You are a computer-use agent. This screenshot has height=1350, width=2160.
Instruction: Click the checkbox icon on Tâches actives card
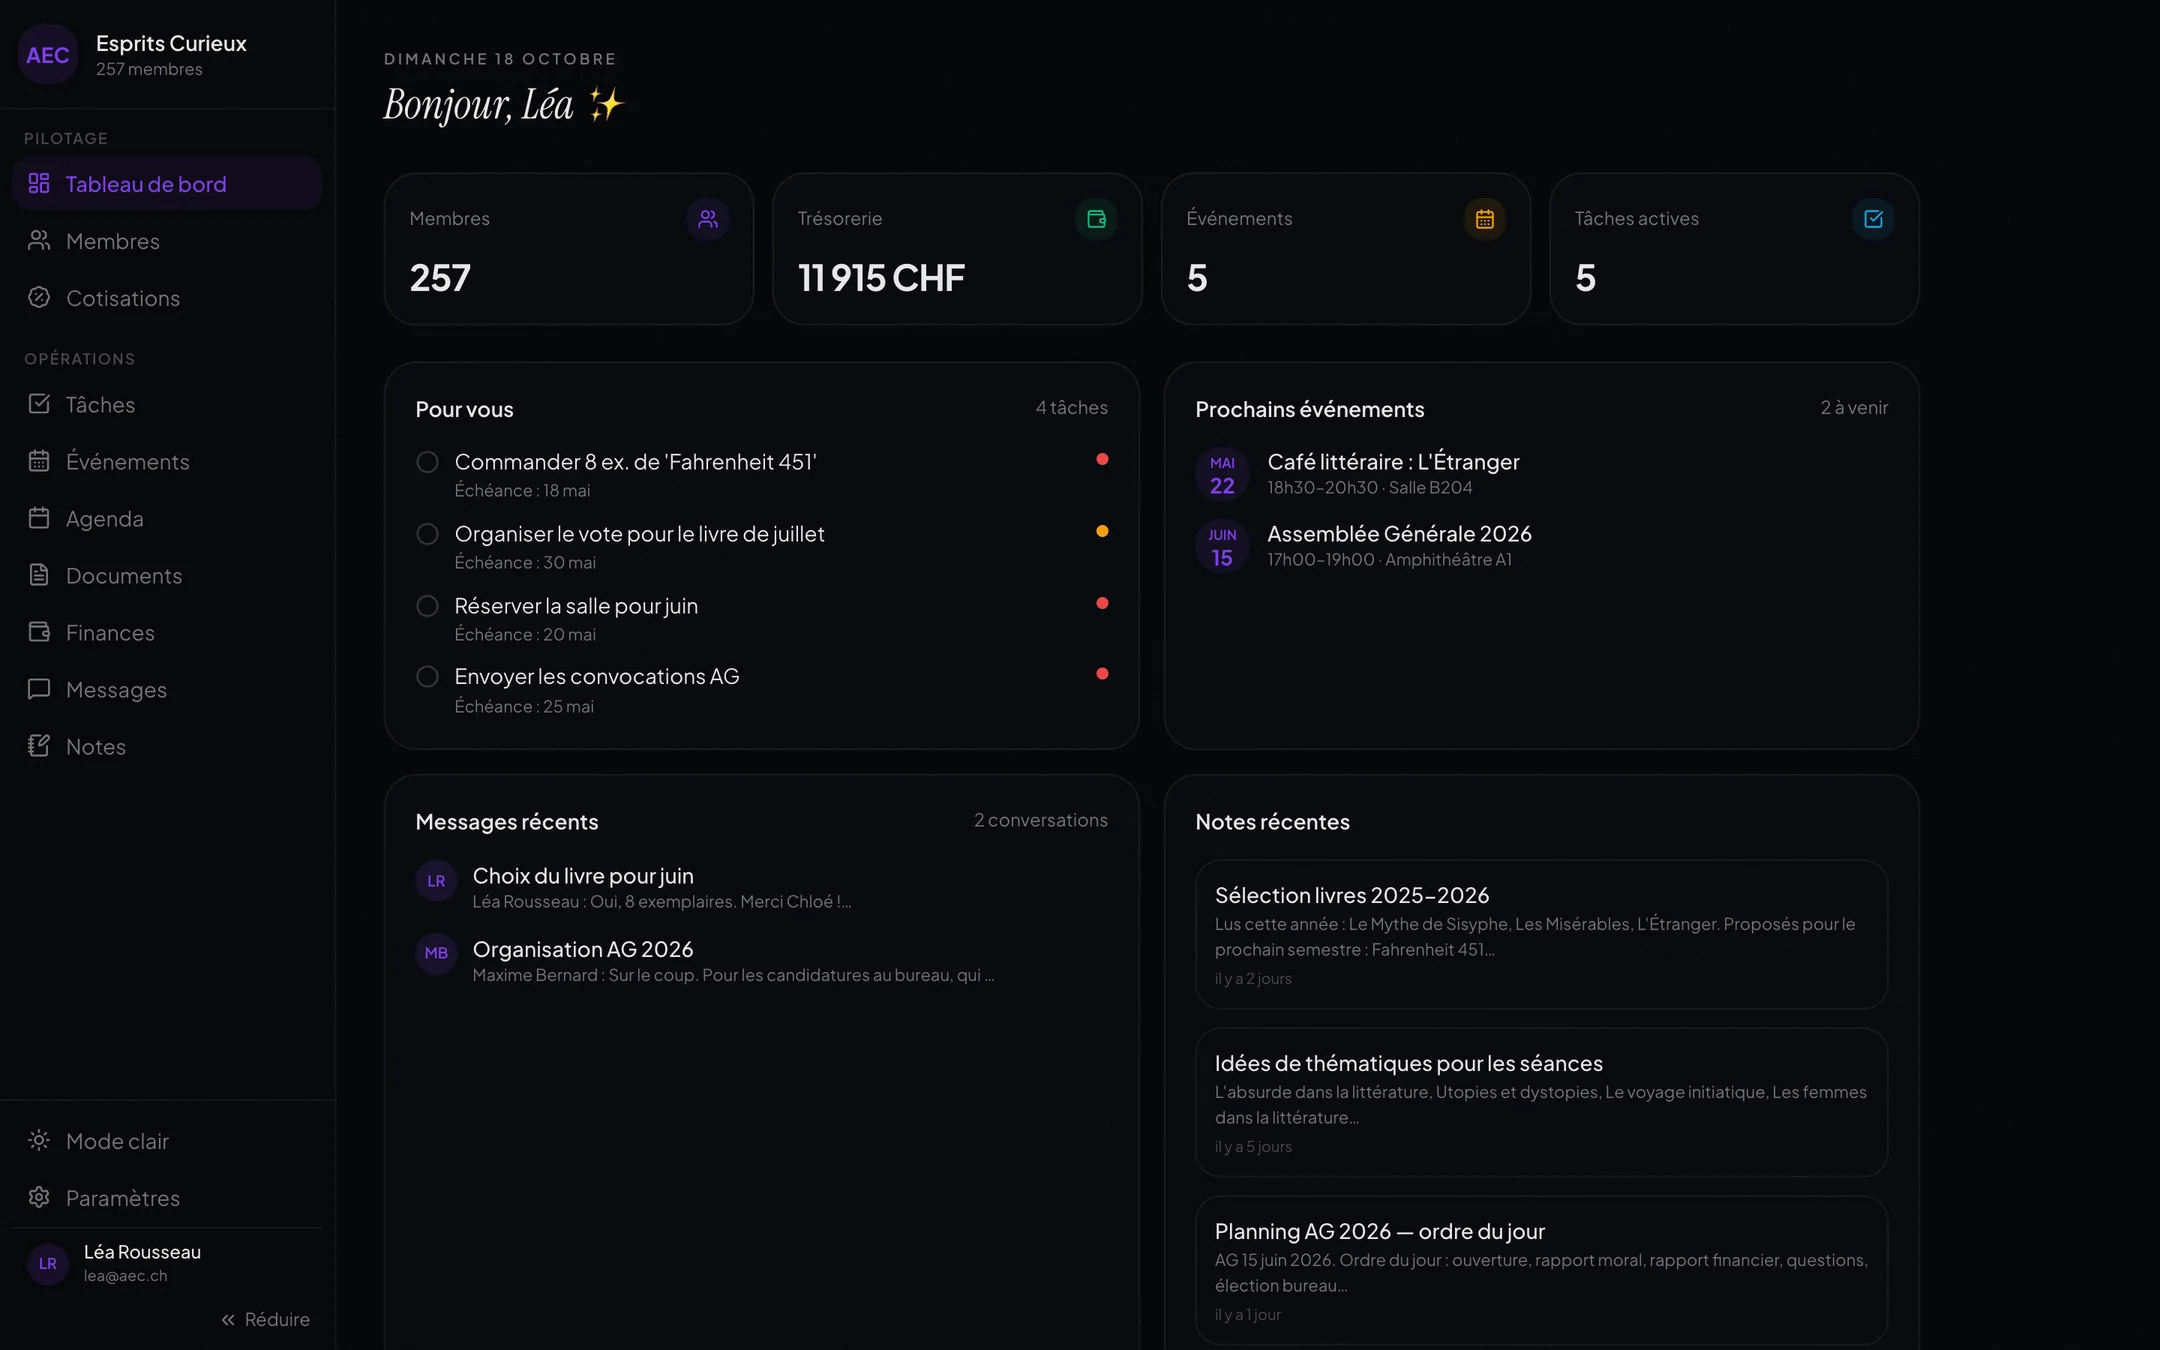click(x=1873, y=219)
